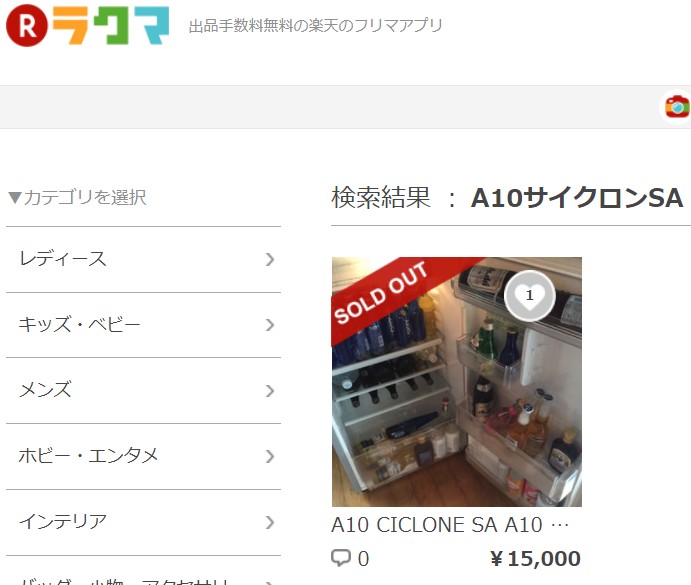Viewport: 691px width, 585px height.
Task: Click the ¥15,000 price label
Action: tap(535, 559)
